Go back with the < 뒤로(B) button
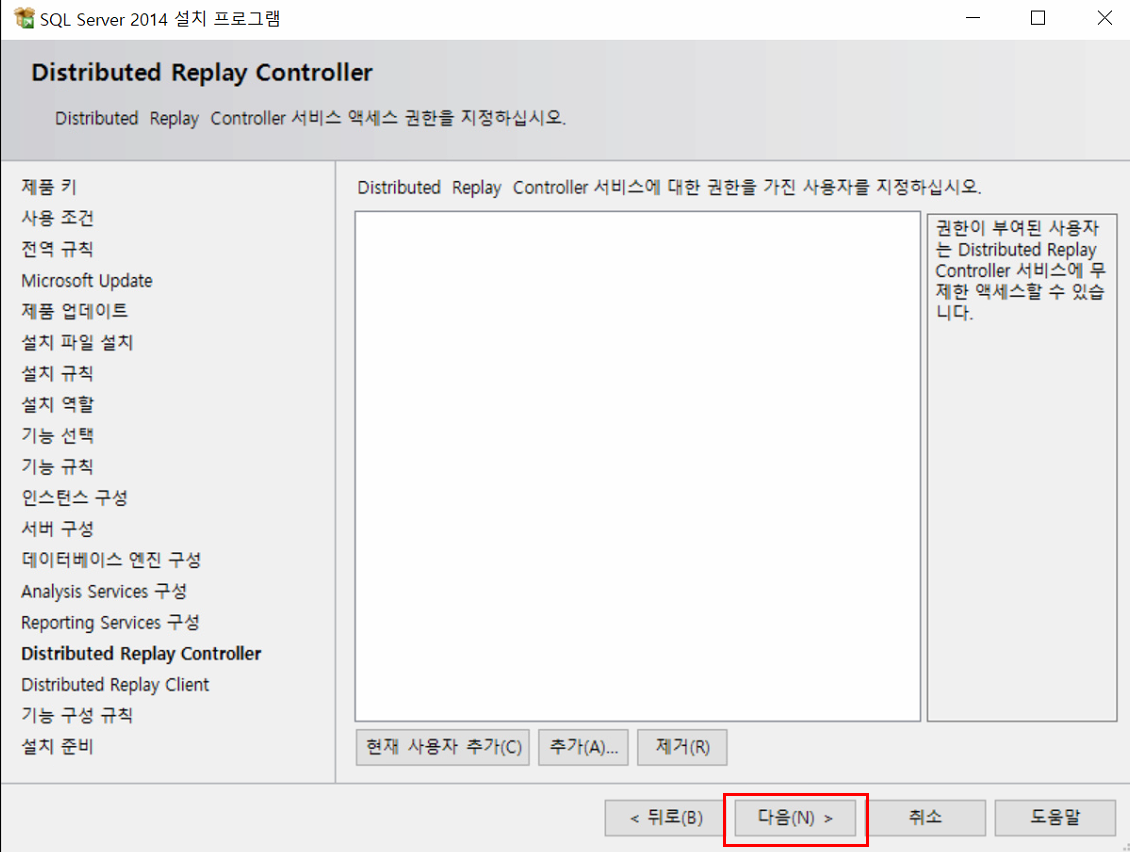 point(666,818)
